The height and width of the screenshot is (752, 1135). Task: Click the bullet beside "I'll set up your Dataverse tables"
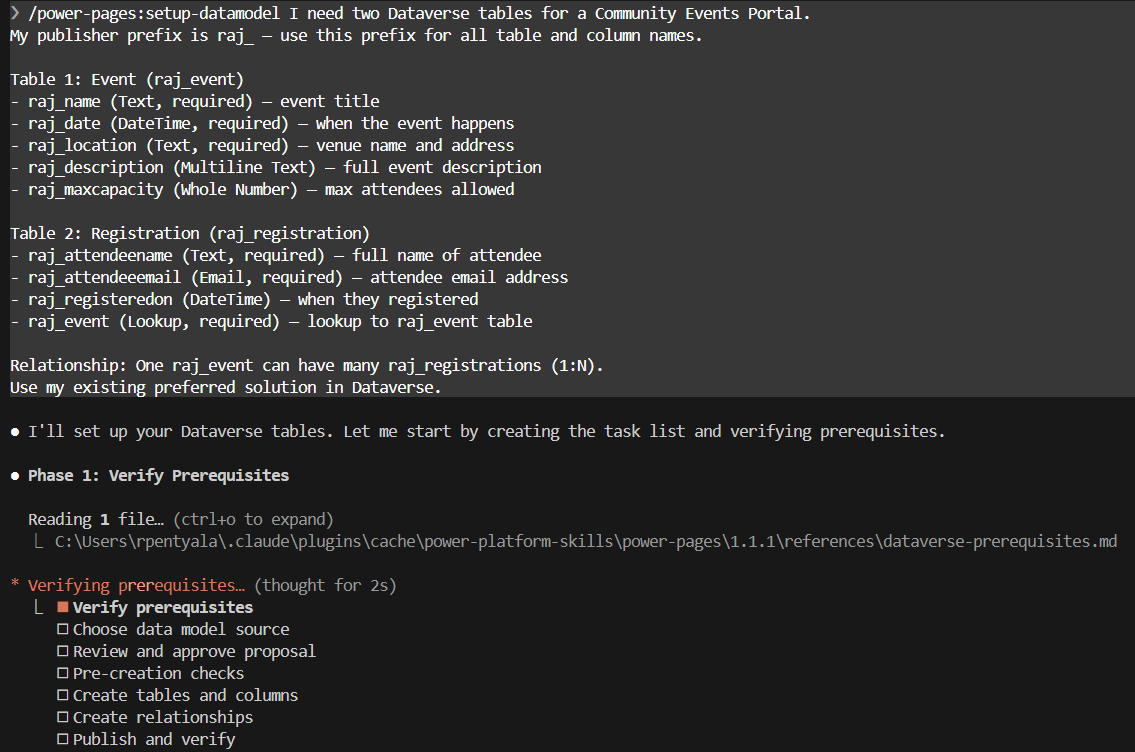pyautogui.click(x=15, y=432)
